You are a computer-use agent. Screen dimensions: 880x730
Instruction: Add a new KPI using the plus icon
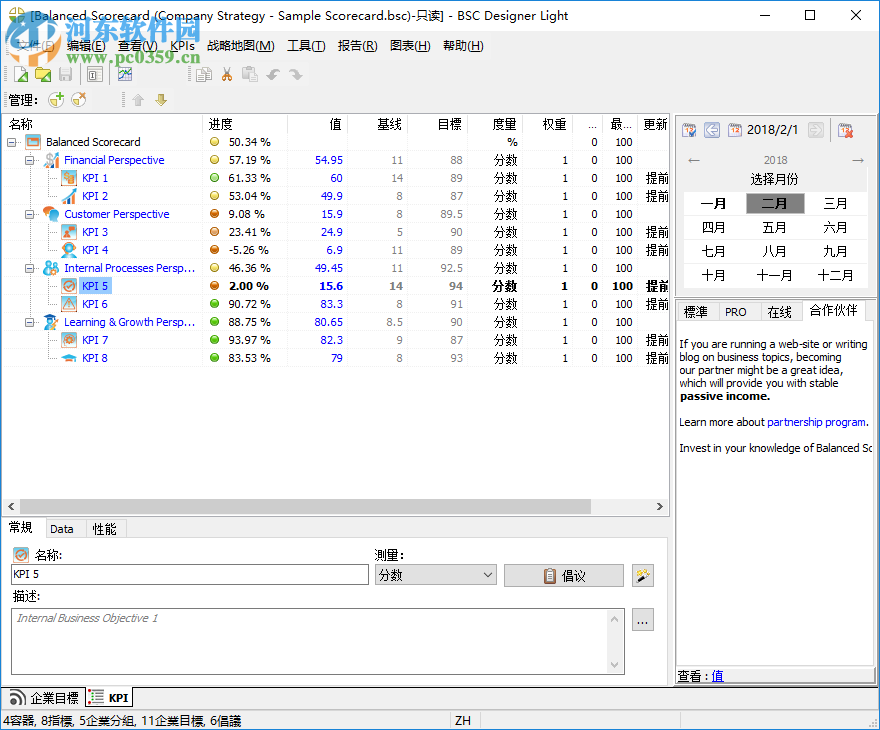click(56, 100)
